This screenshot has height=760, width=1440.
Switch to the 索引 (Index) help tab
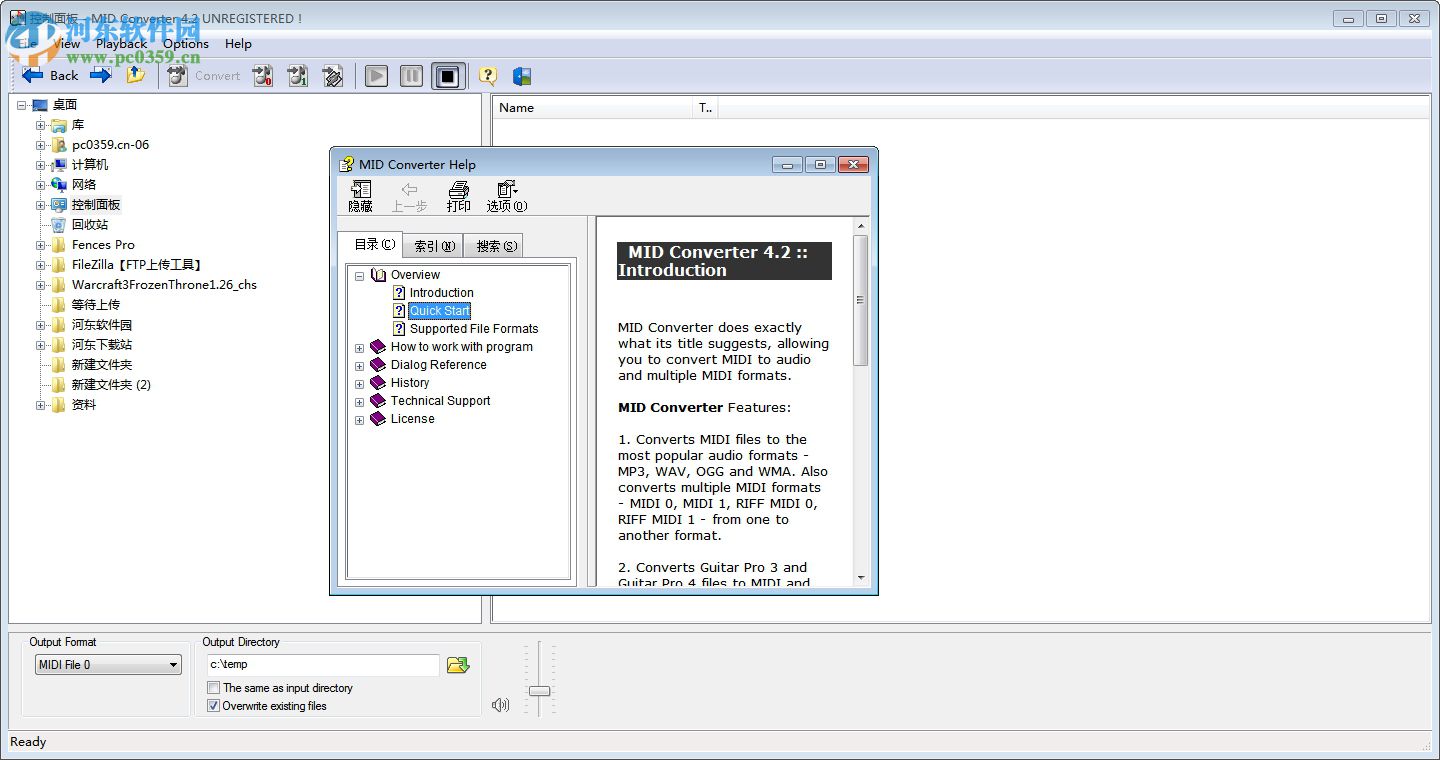pos(434,246)
